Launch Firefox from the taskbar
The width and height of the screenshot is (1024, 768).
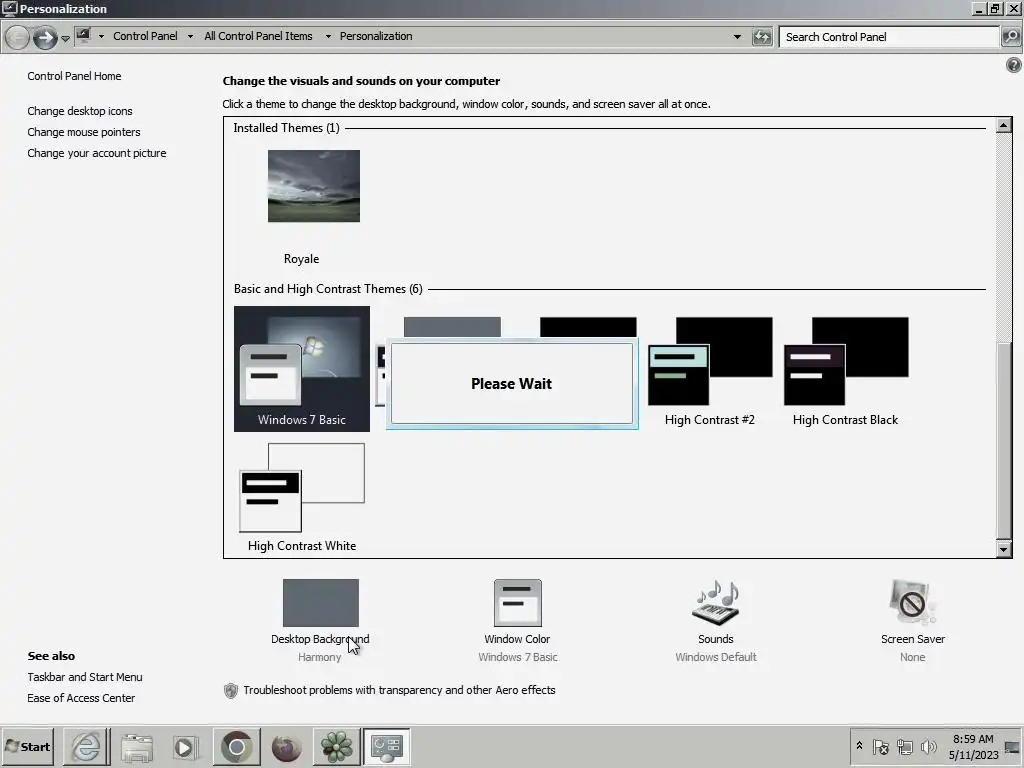286,747
